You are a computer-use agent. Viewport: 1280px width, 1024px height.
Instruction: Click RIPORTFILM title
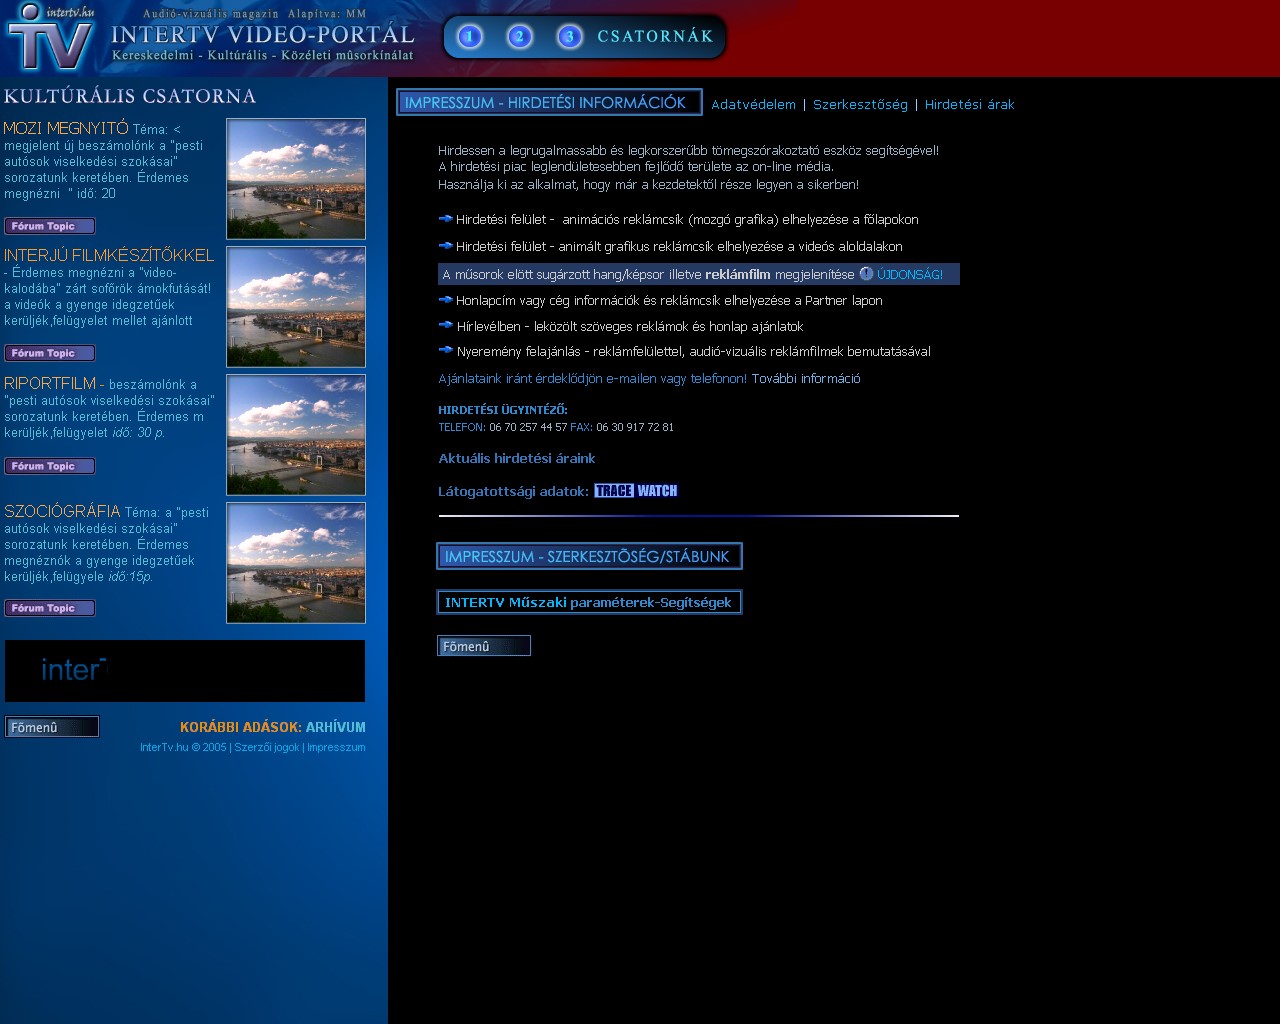point(50,383)
